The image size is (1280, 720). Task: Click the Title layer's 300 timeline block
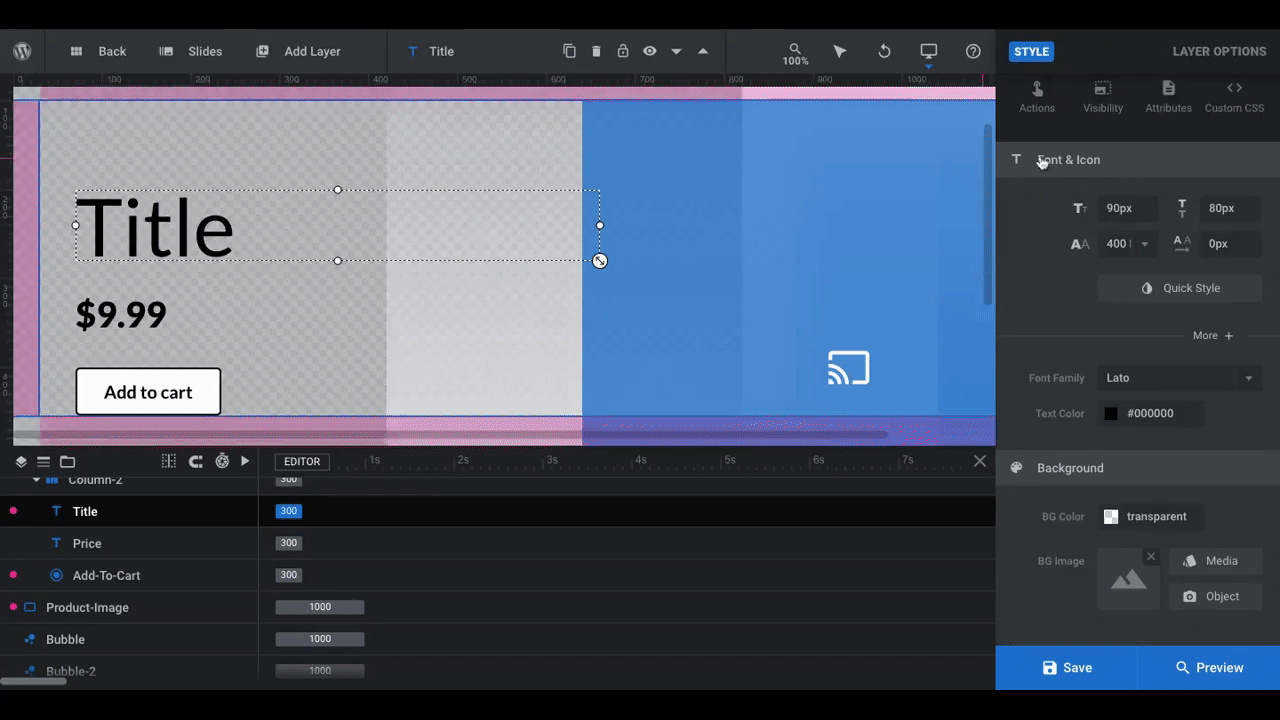click(x=288, y=511)
